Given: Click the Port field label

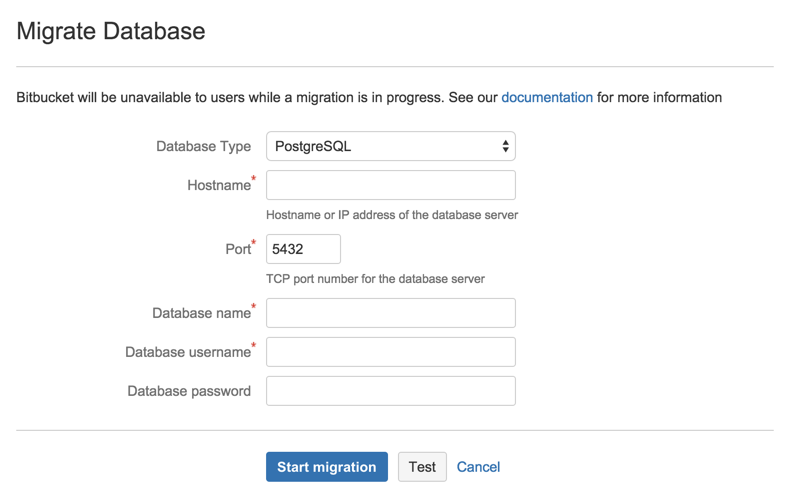Looking at the screenshot, I should pos(238,249).
